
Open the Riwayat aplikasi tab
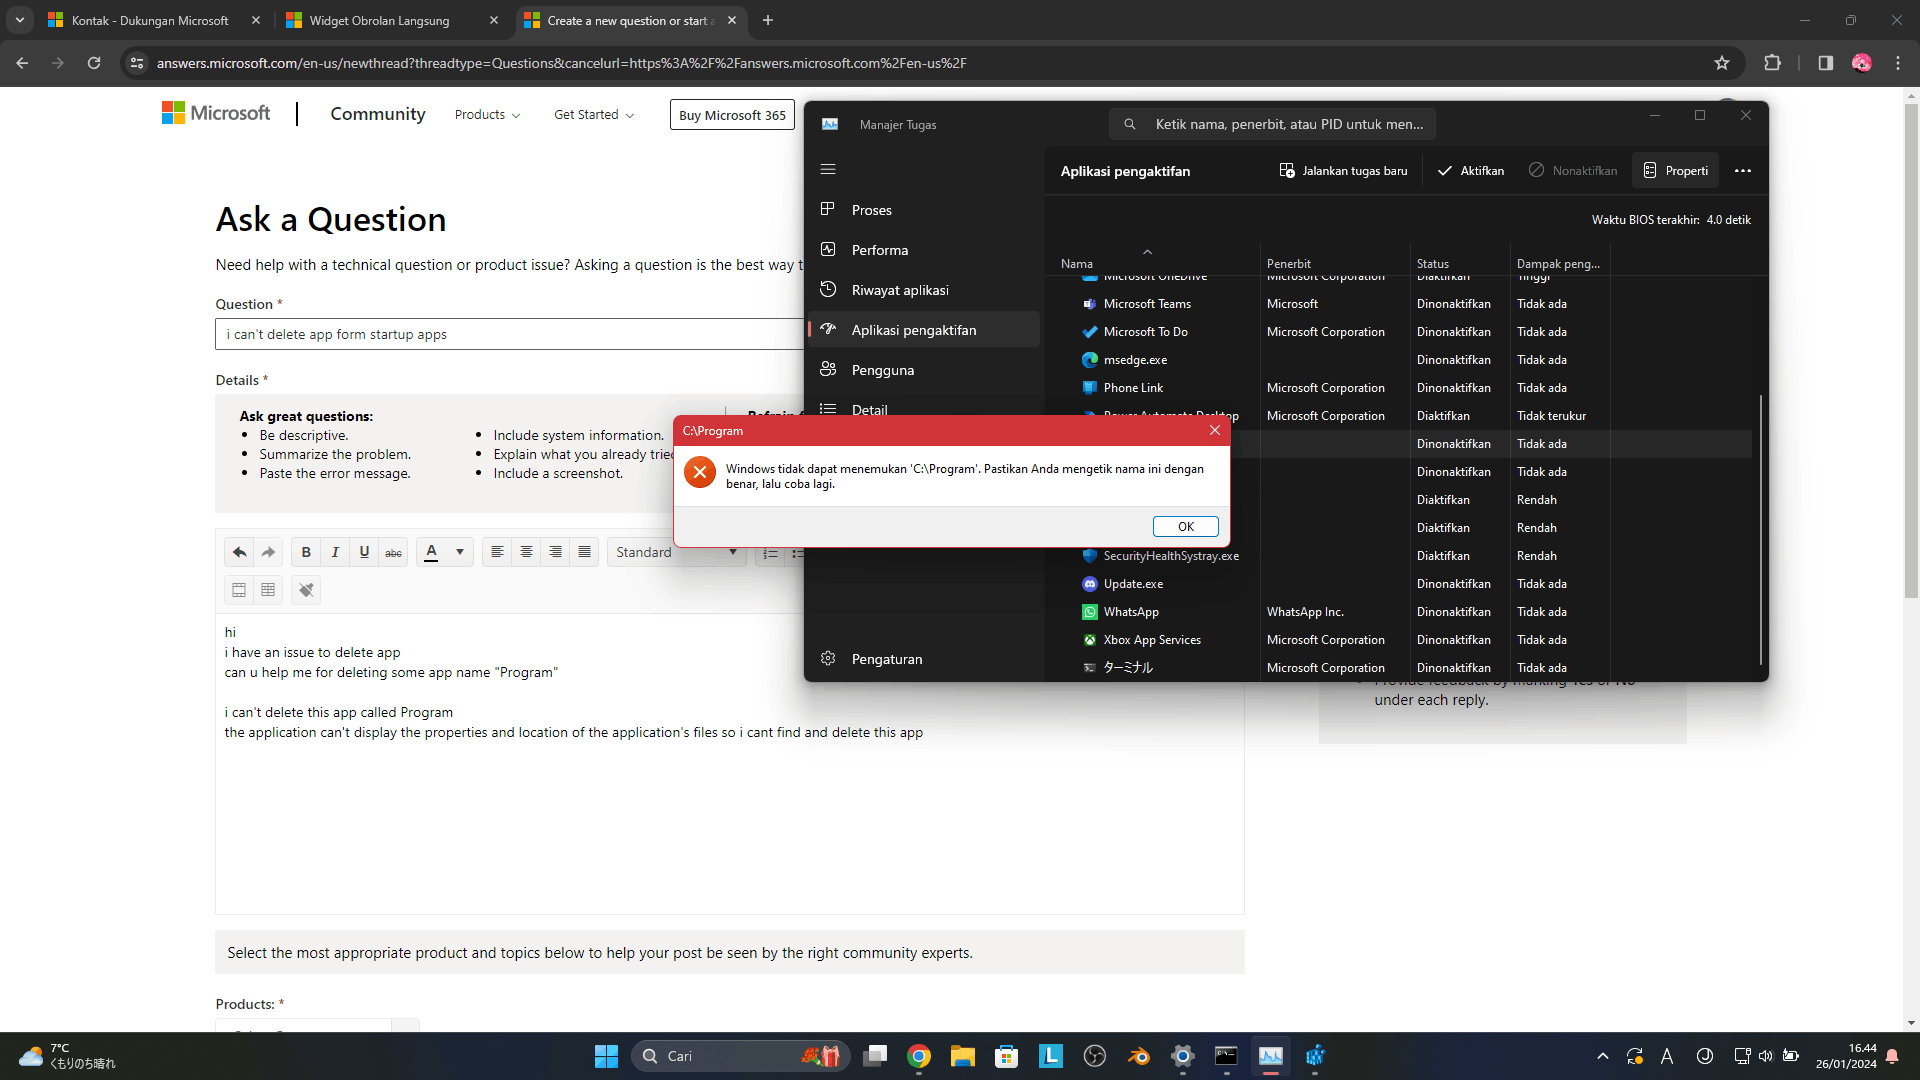tap(899, 290)
